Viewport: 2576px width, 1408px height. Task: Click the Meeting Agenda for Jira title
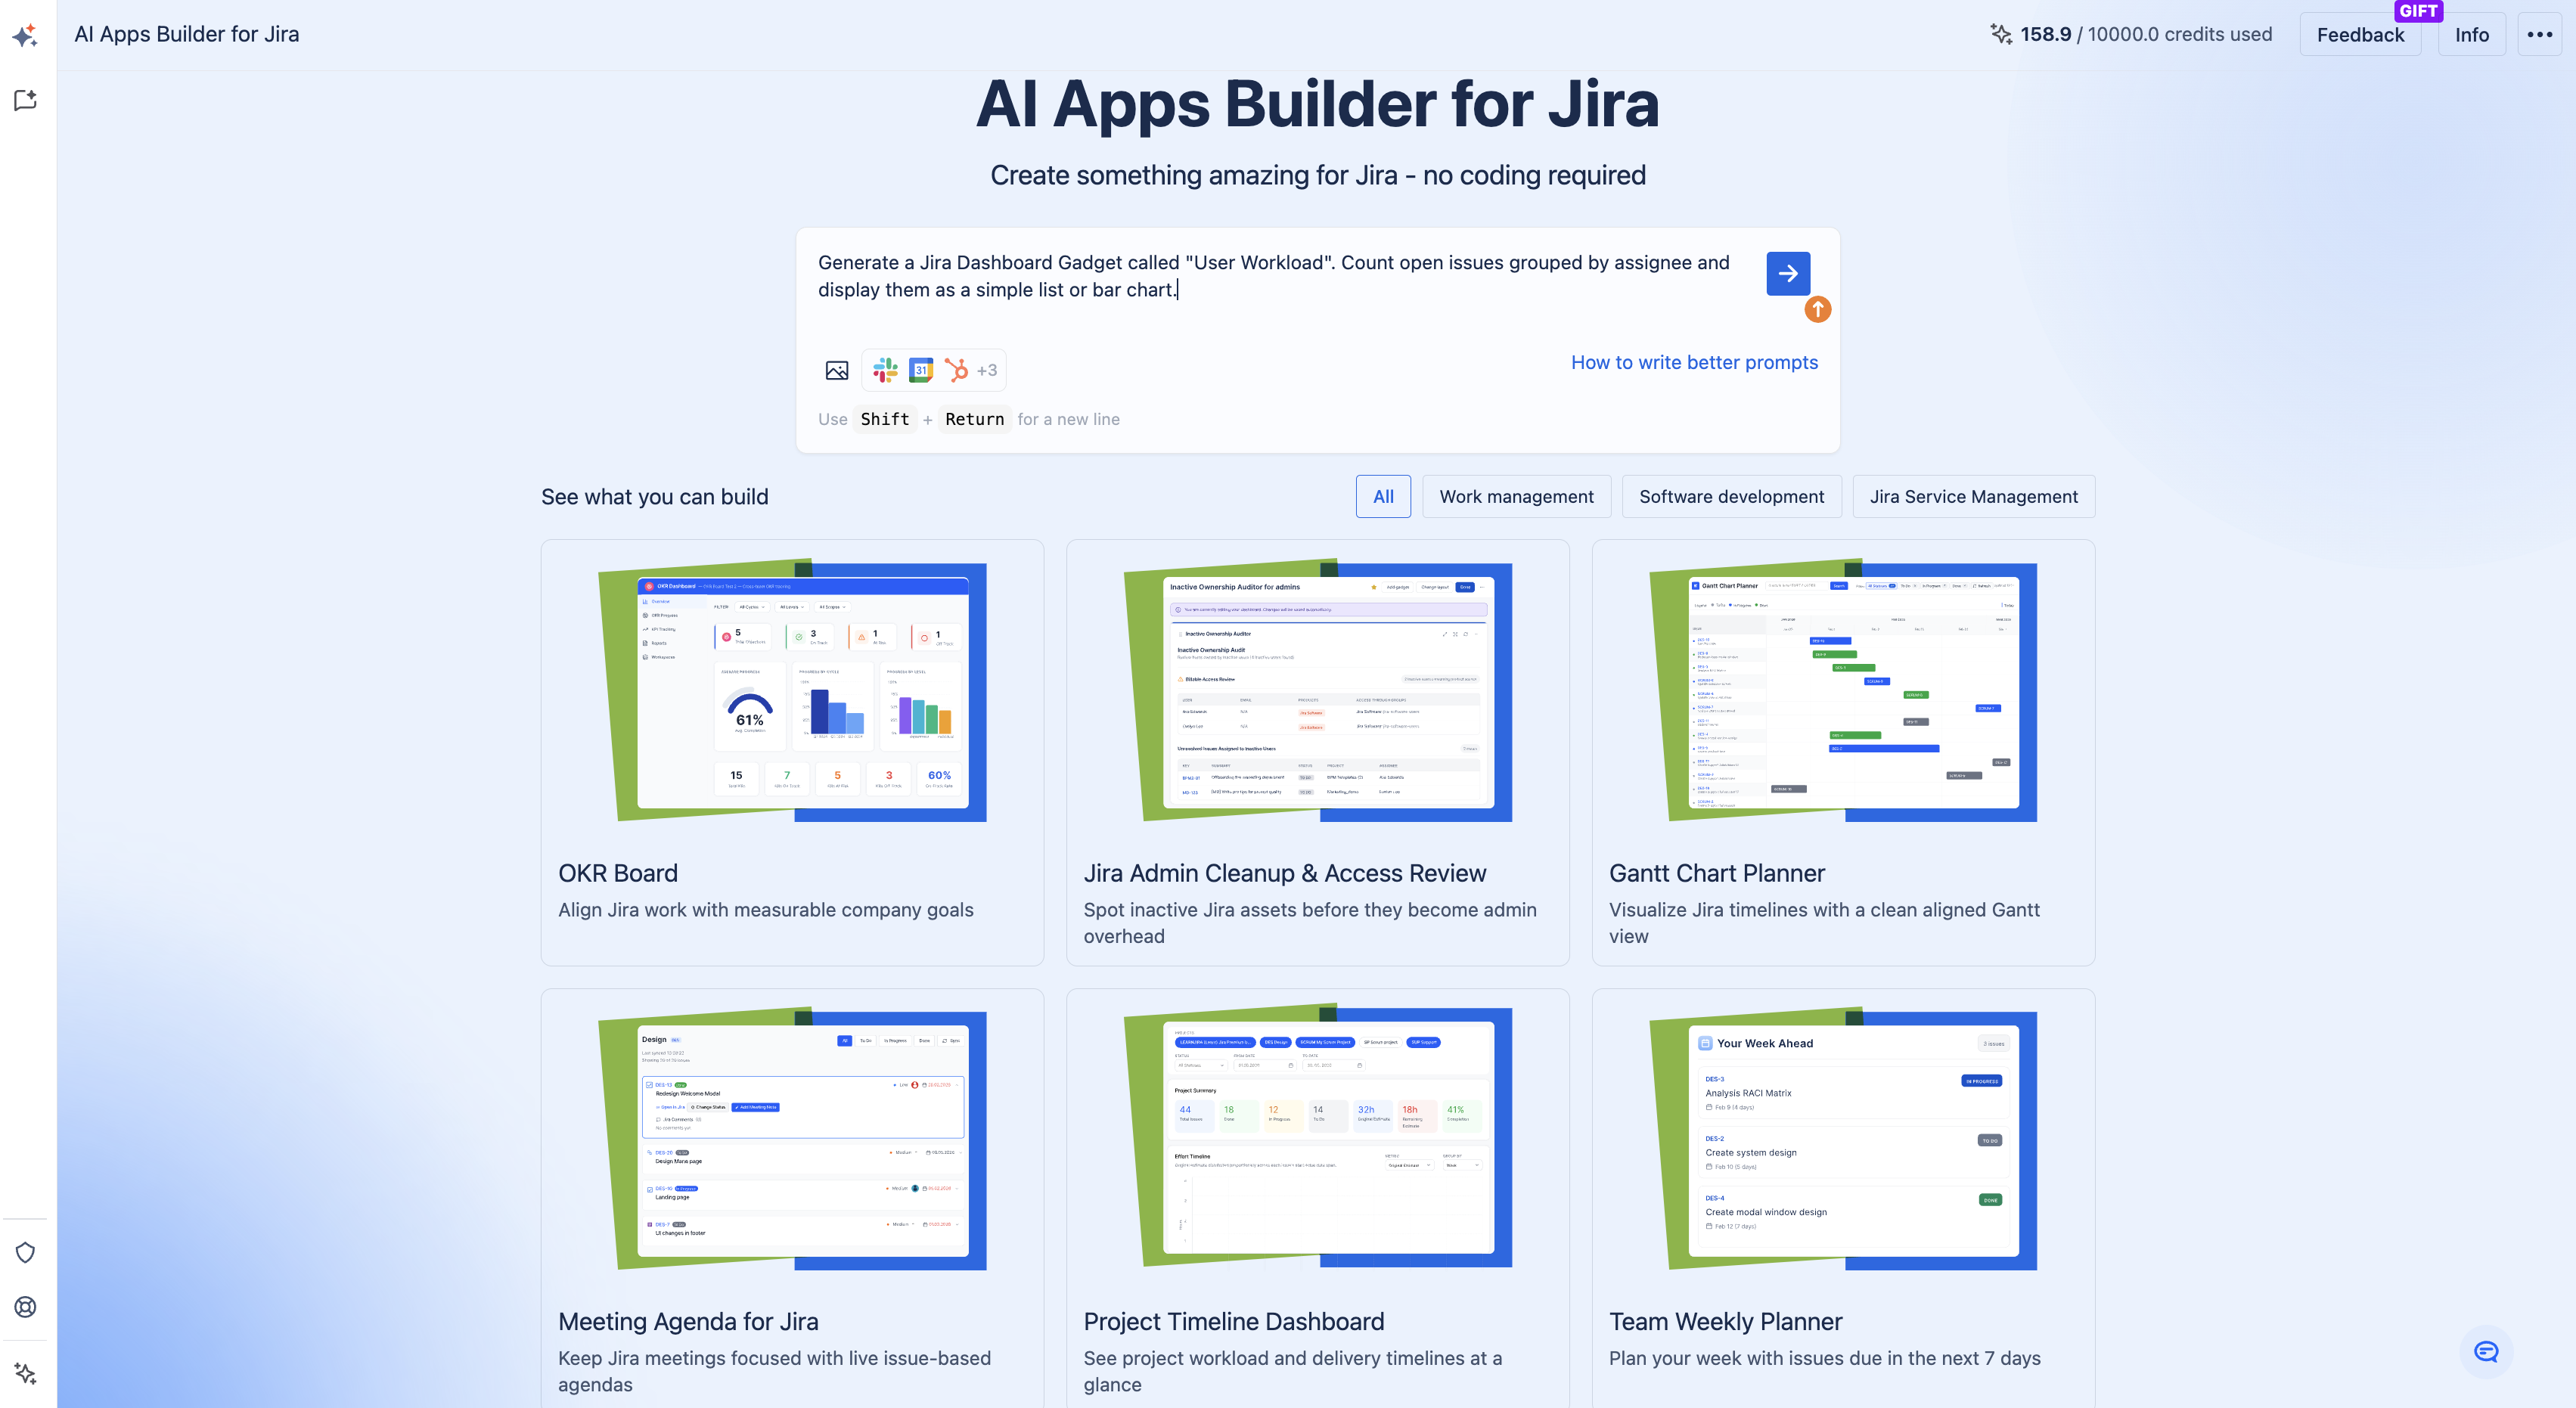[688, 1322]
